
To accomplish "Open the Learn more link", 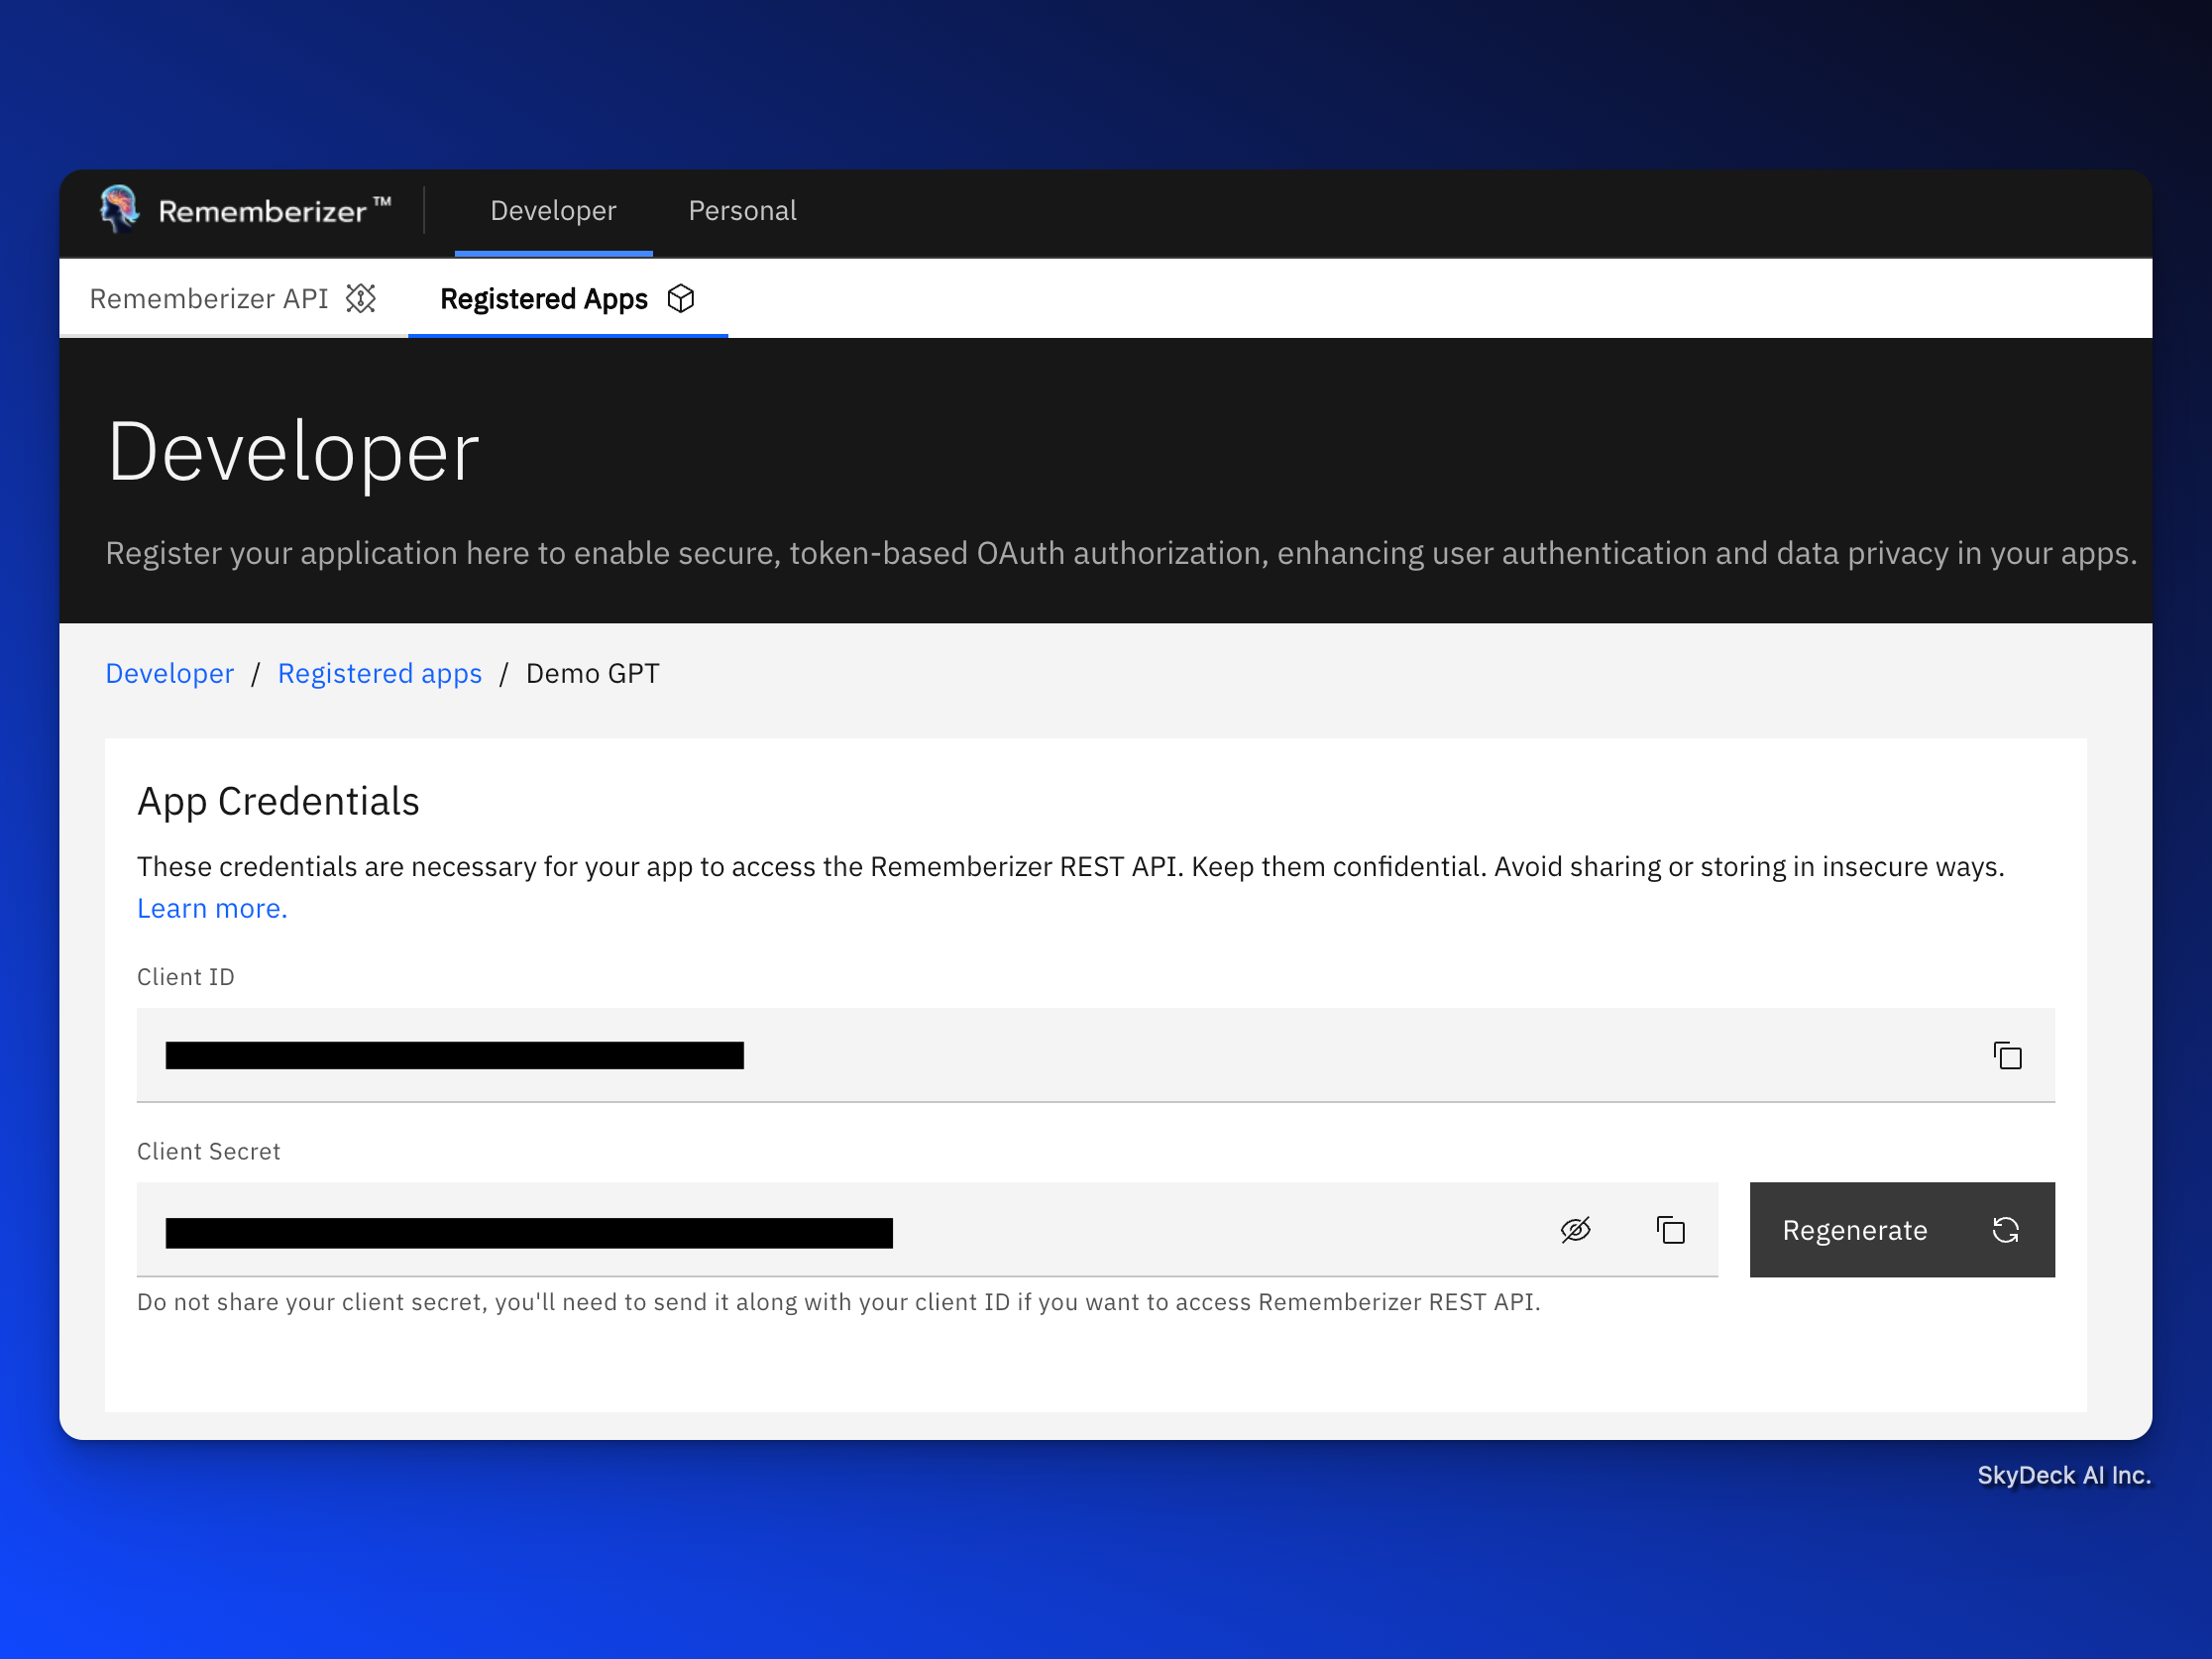I will [x=212, y=909].
